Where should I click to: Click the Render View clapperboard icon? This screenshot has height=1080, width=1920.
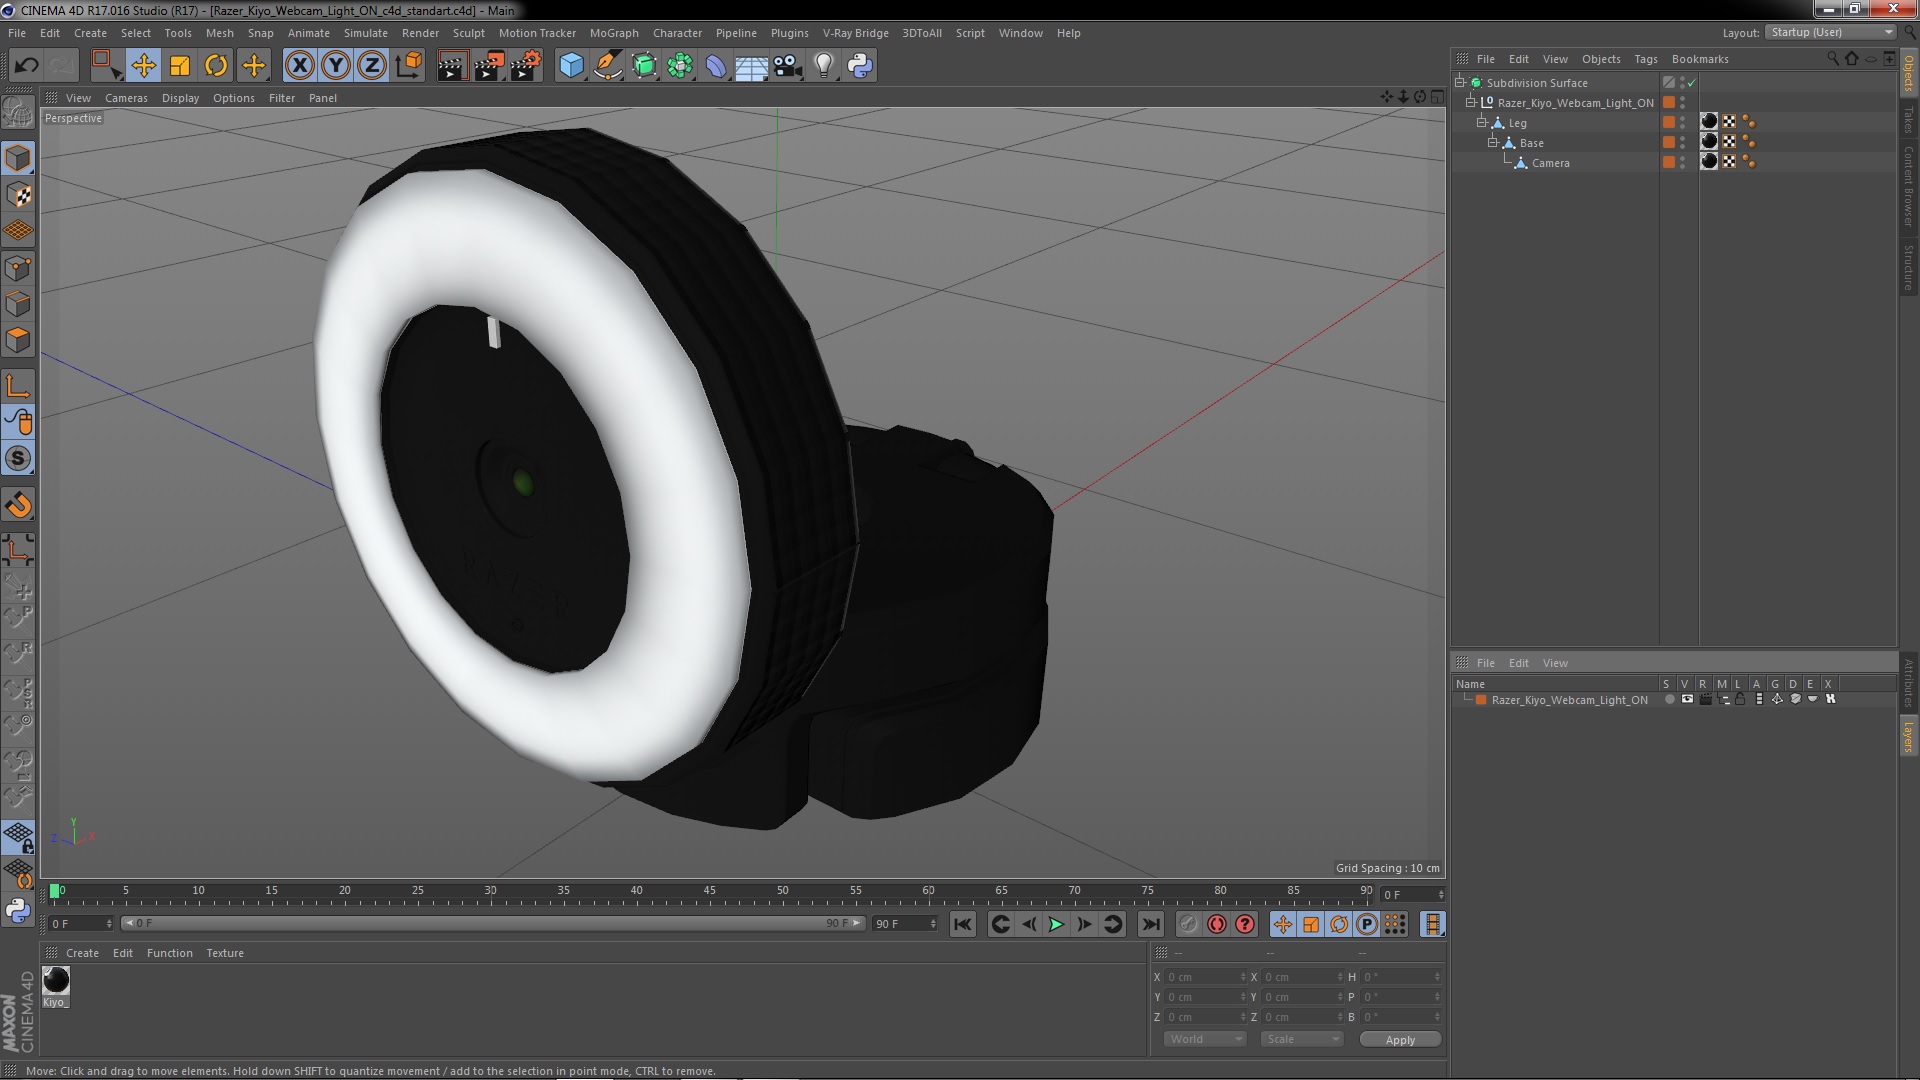pyautogui.click(x=452, y=66)
